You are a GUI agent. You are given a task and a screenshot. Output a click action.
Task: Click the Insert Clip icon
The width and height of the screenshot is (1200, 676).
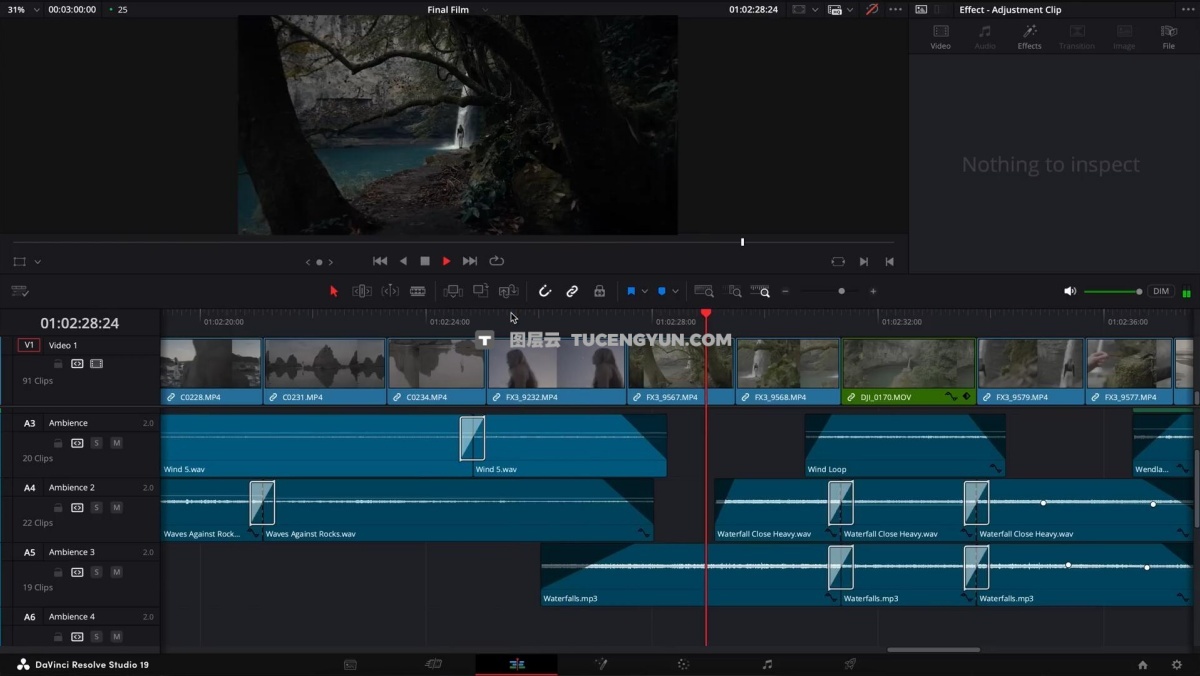point(453,291)
